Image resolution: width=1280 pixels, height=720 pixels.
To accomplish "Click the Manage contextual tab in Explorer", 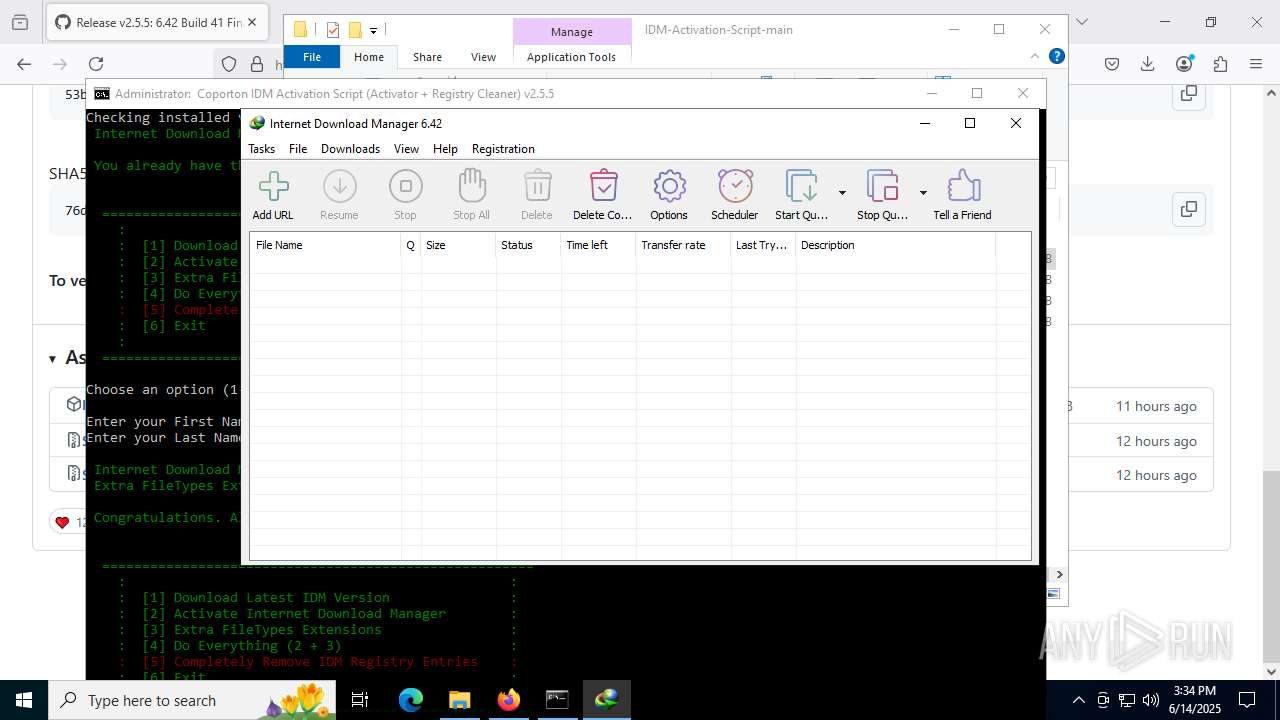I will pyautogui.click(x=572, y=32).
